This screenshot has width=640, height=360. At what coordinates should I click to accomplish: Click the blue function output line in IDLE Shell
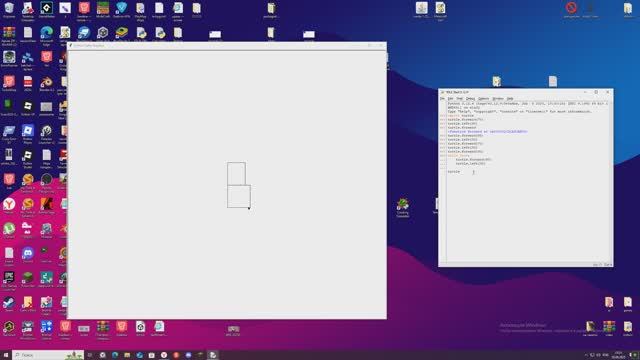487,131
